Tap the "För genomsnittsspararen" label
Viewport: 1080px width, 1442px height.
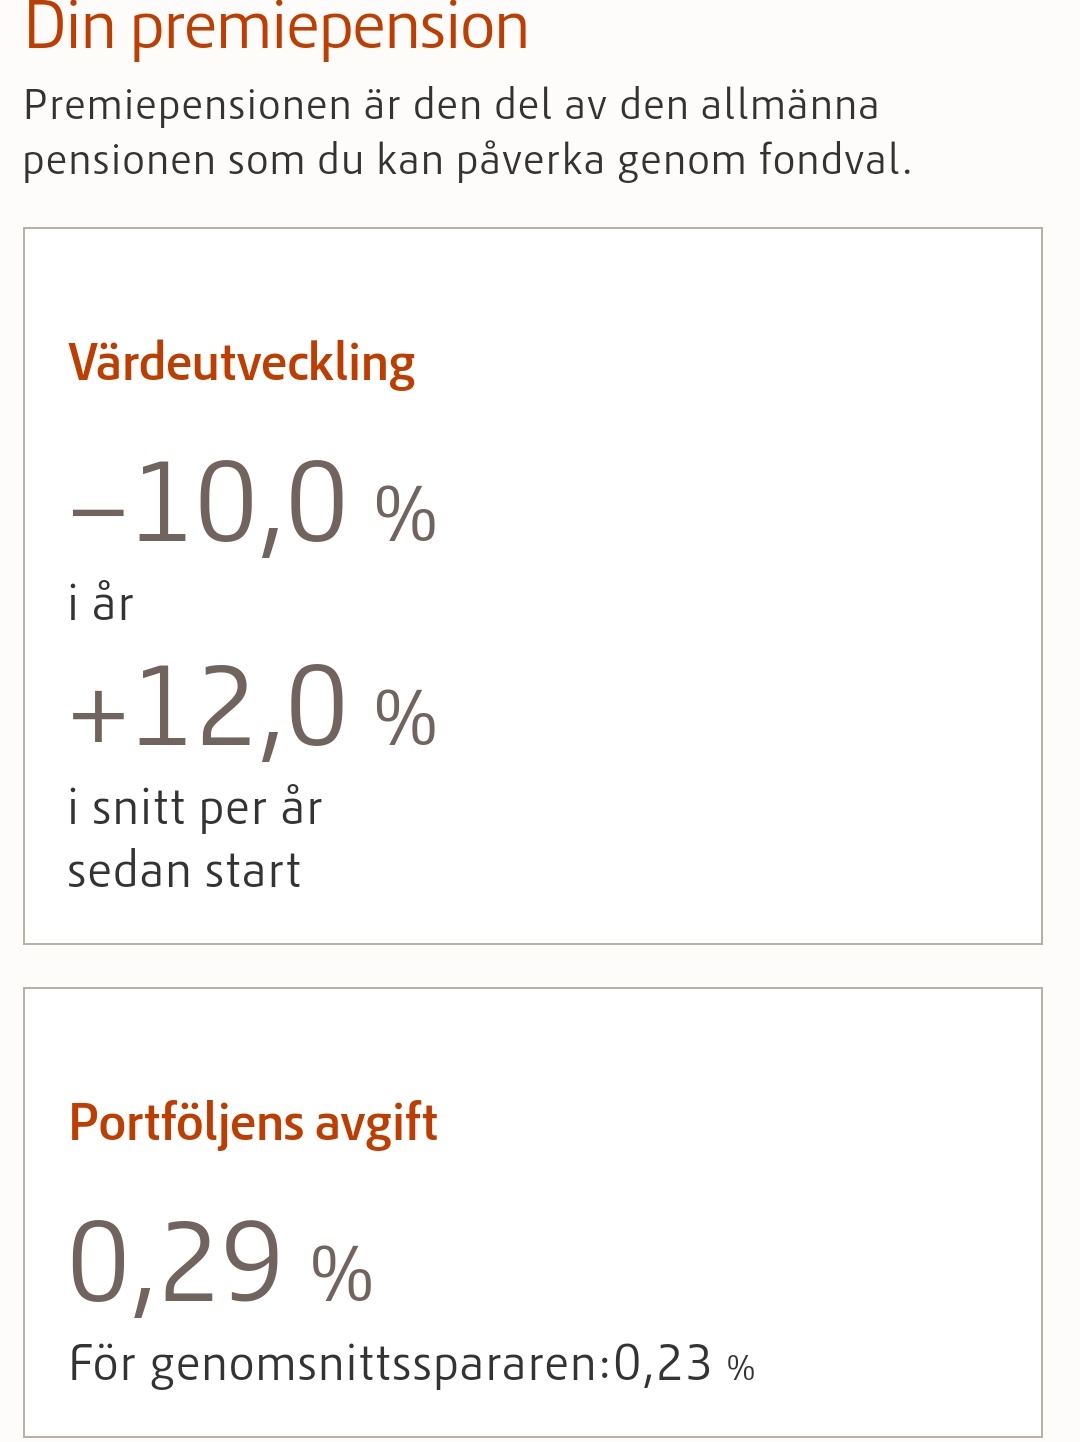338,1364
